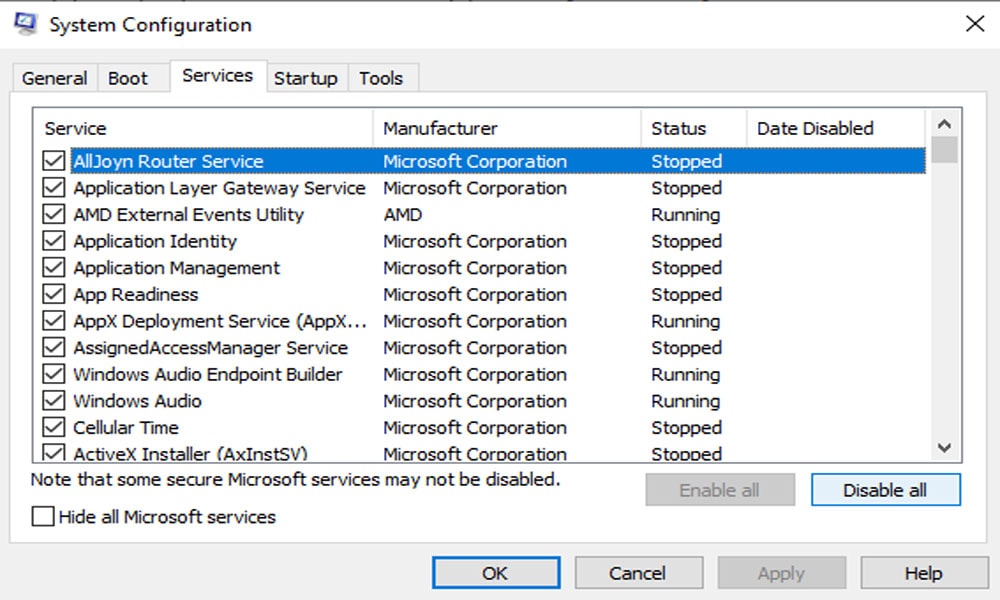The image size is (1000, 600).
Task: Click Stopped status of Cellular Time
Action: pos(686,428)
